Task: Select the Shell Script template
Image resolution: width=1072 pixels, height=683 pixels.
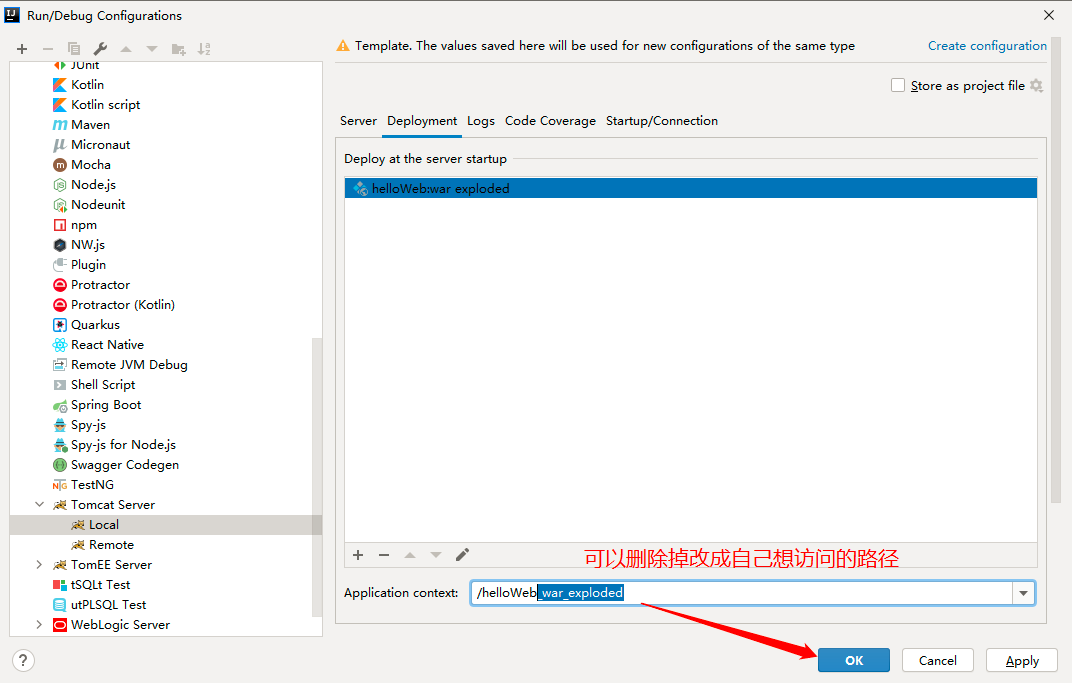Action: (103, 385)
